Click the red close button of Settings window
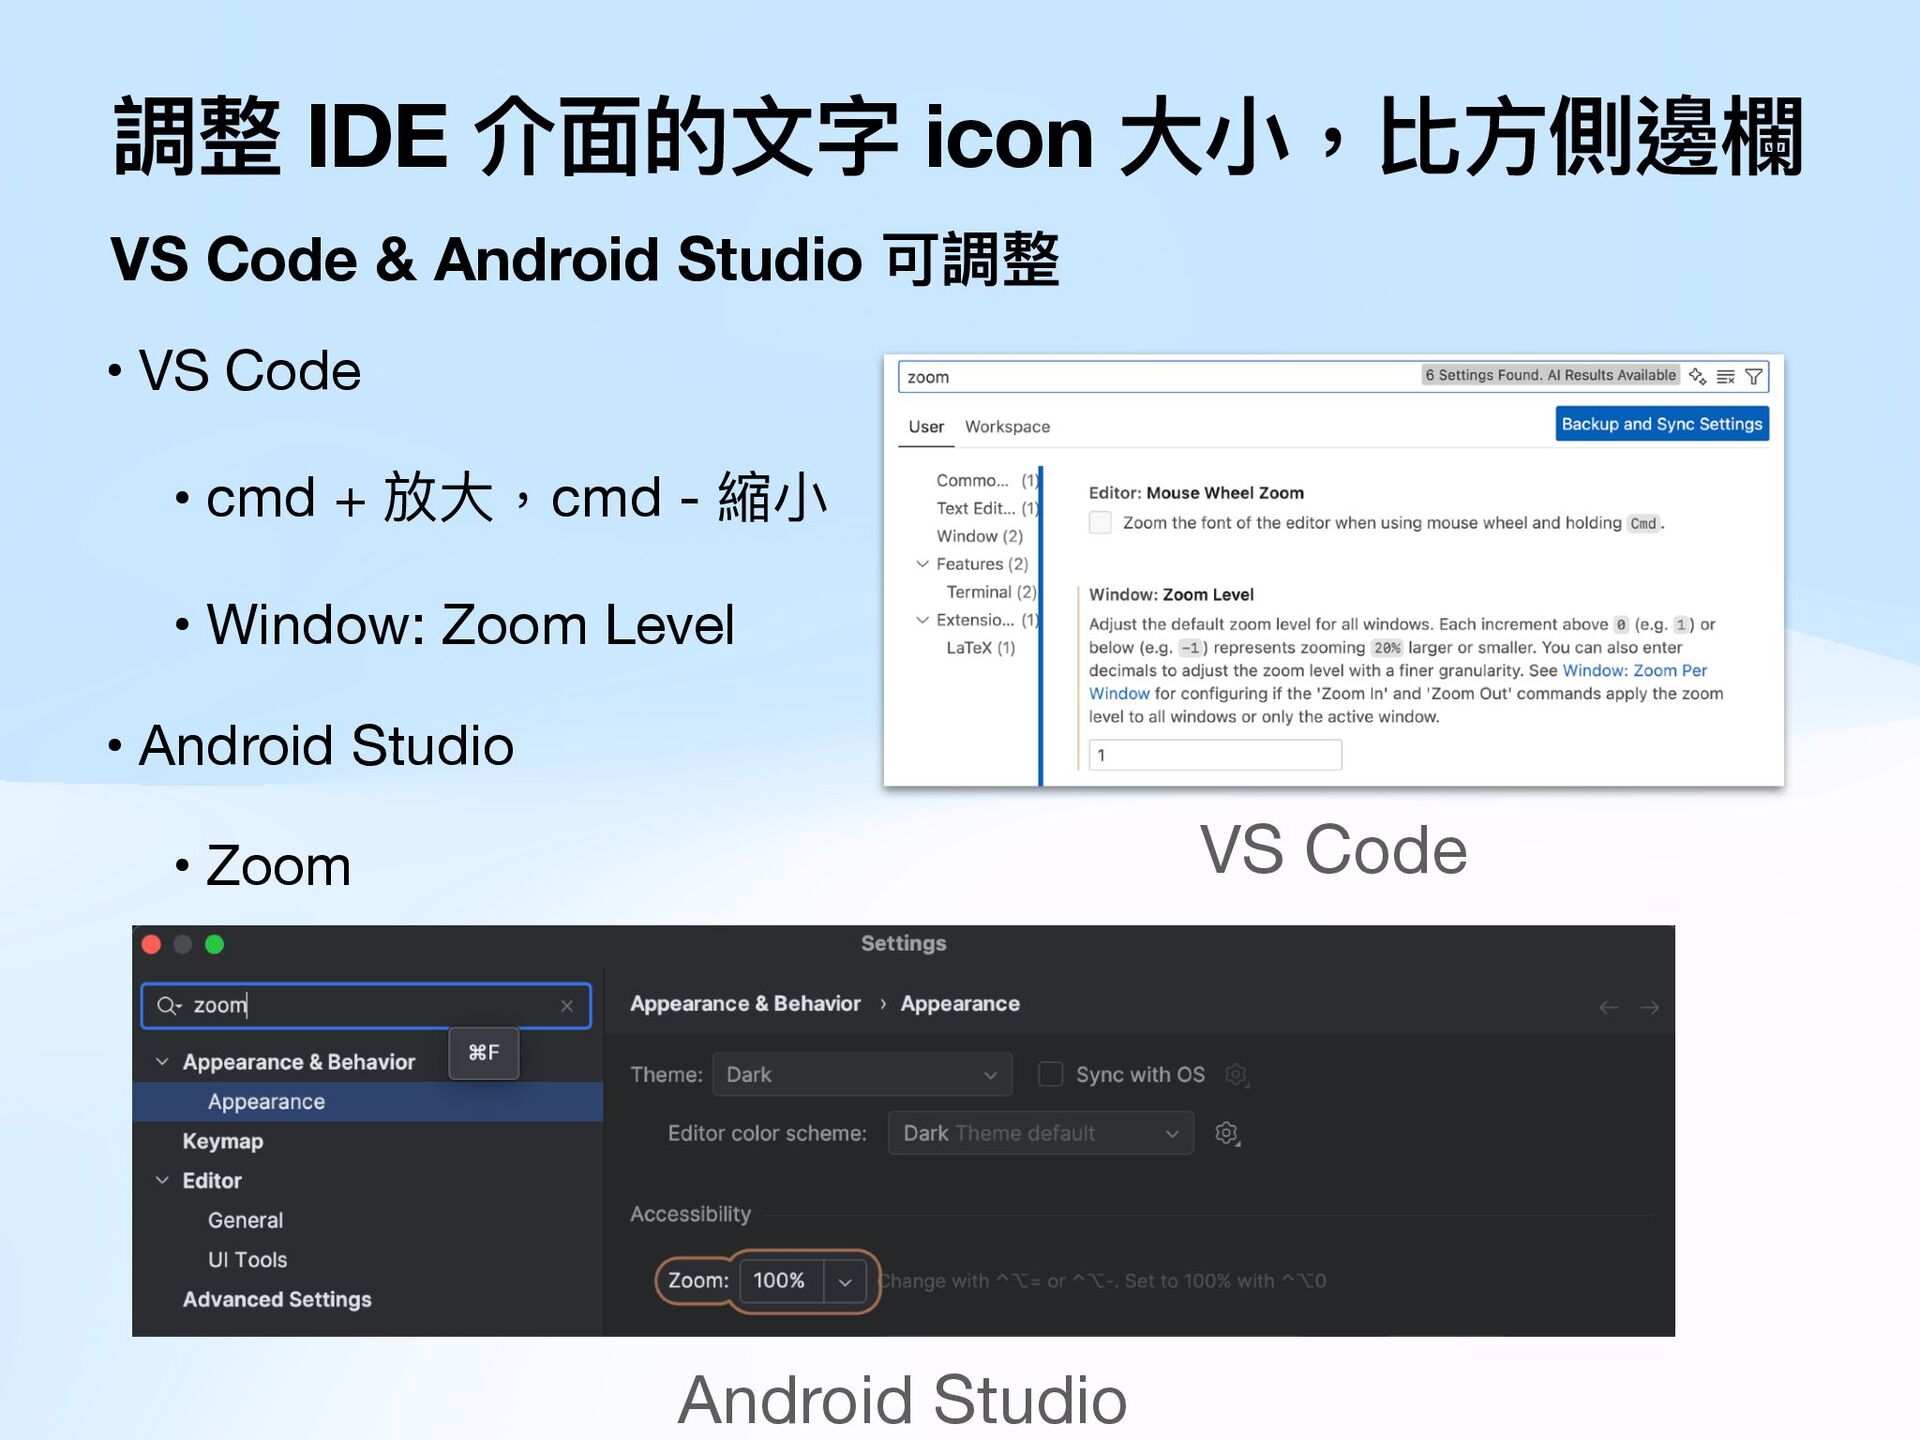Screen dimensions: 1920x1440 152,944
